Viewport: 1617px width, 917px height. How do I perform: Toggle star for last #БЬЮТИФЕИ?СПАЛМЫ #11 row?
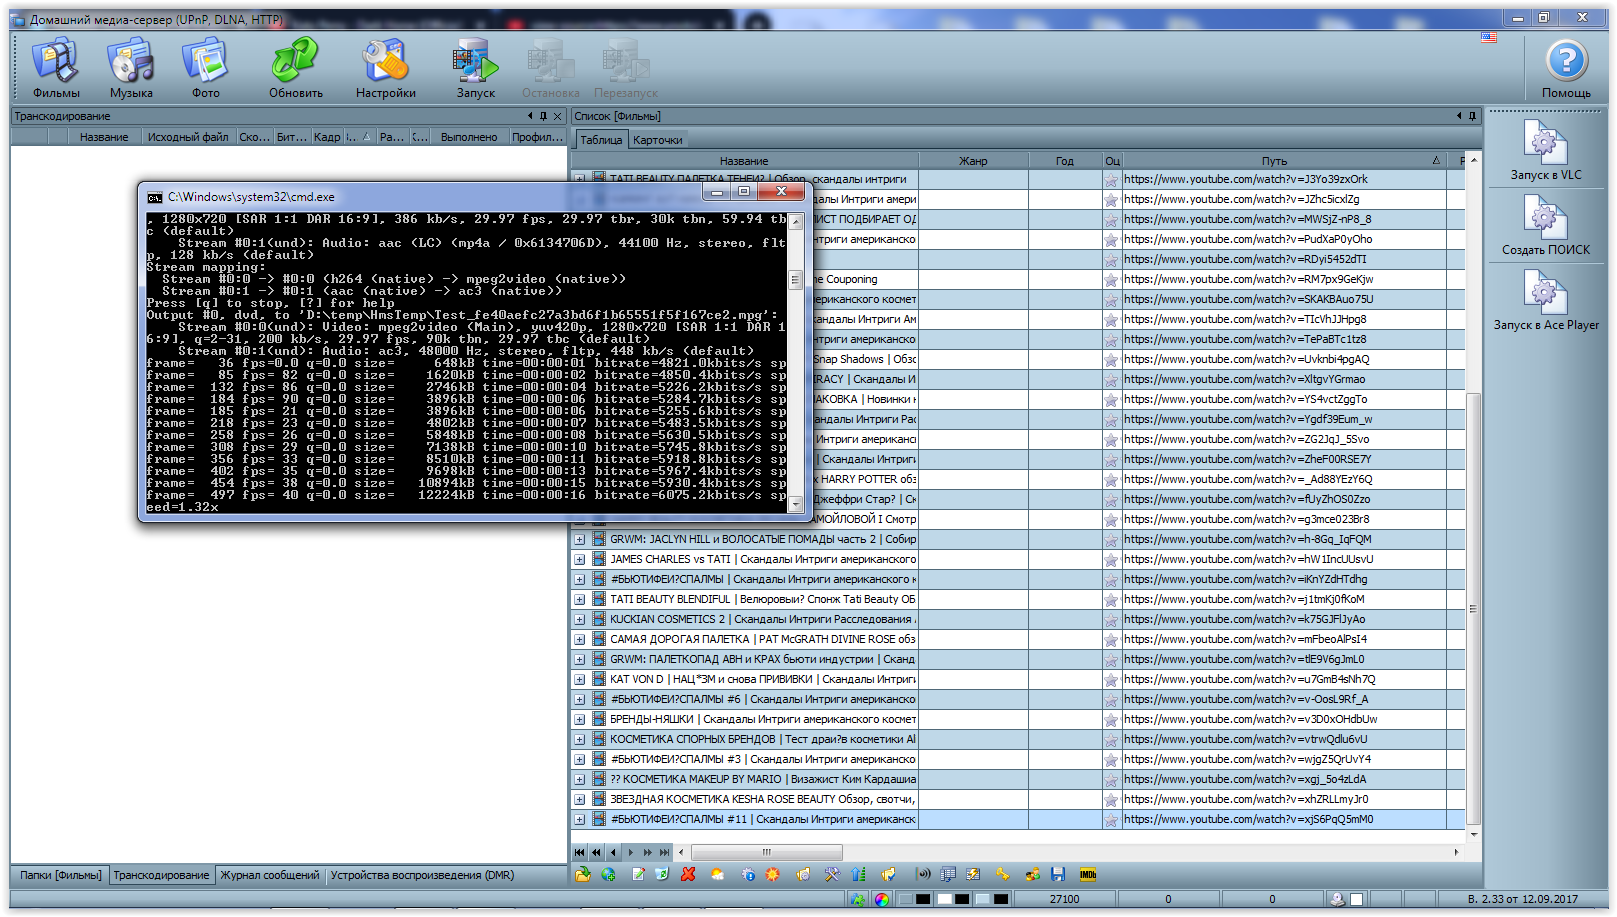pyautogui.click(x=1111, y=820)
